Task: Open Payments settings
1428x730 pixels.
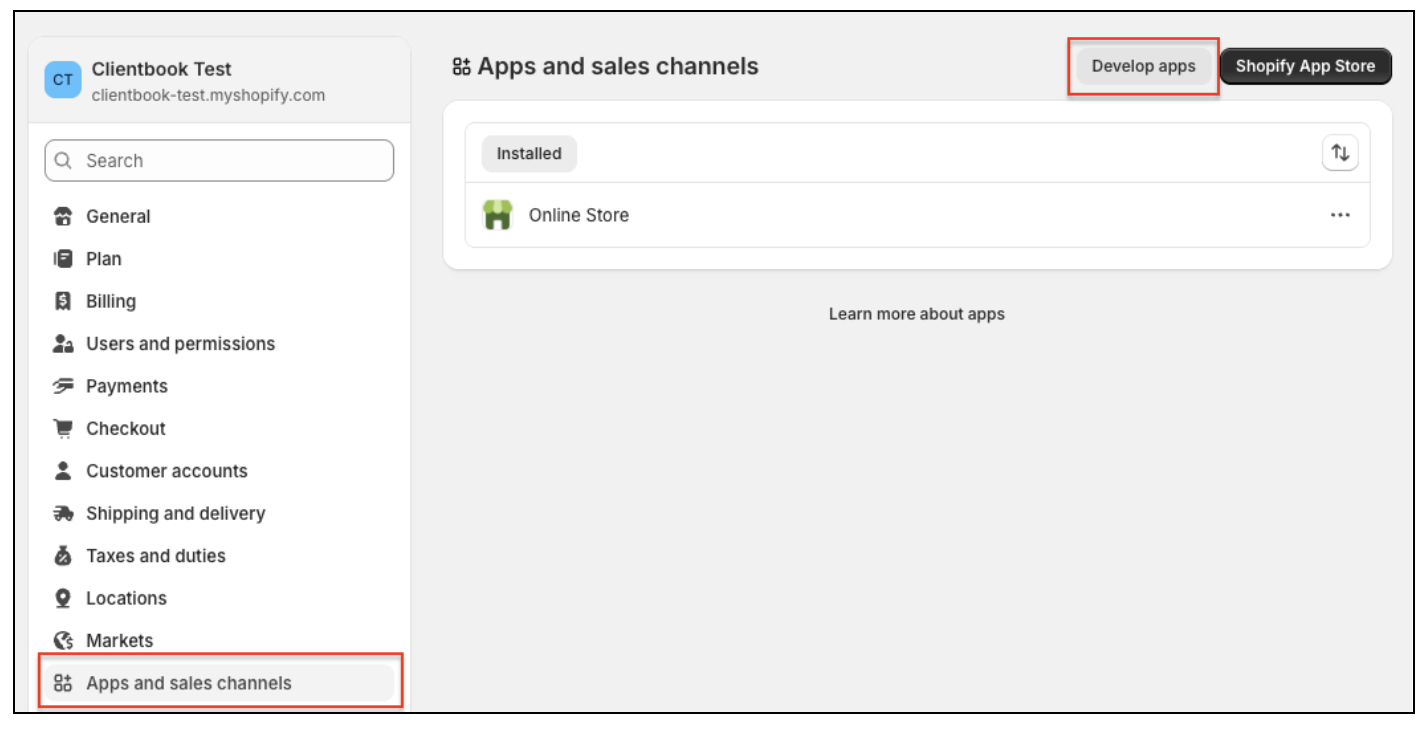Action: [218, 386]
